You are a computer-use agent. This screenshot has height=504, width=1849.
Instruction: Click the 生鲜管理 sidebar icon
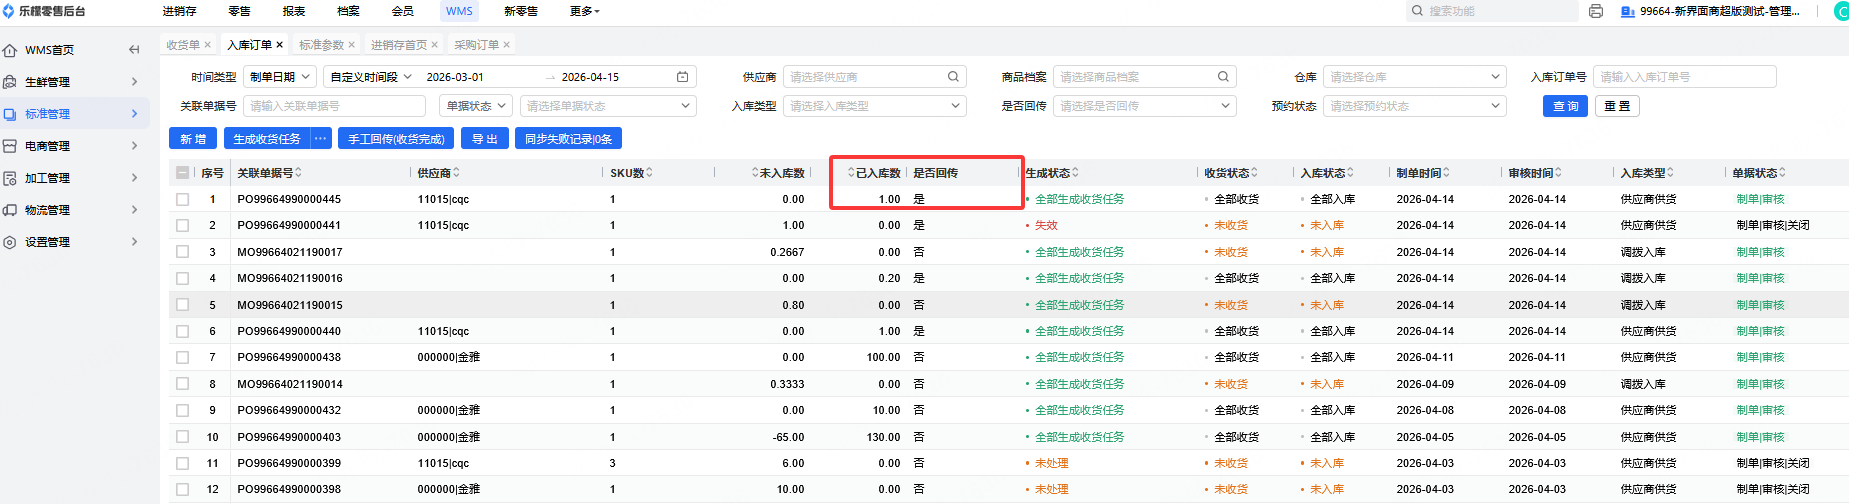click(x=10, y=82)
